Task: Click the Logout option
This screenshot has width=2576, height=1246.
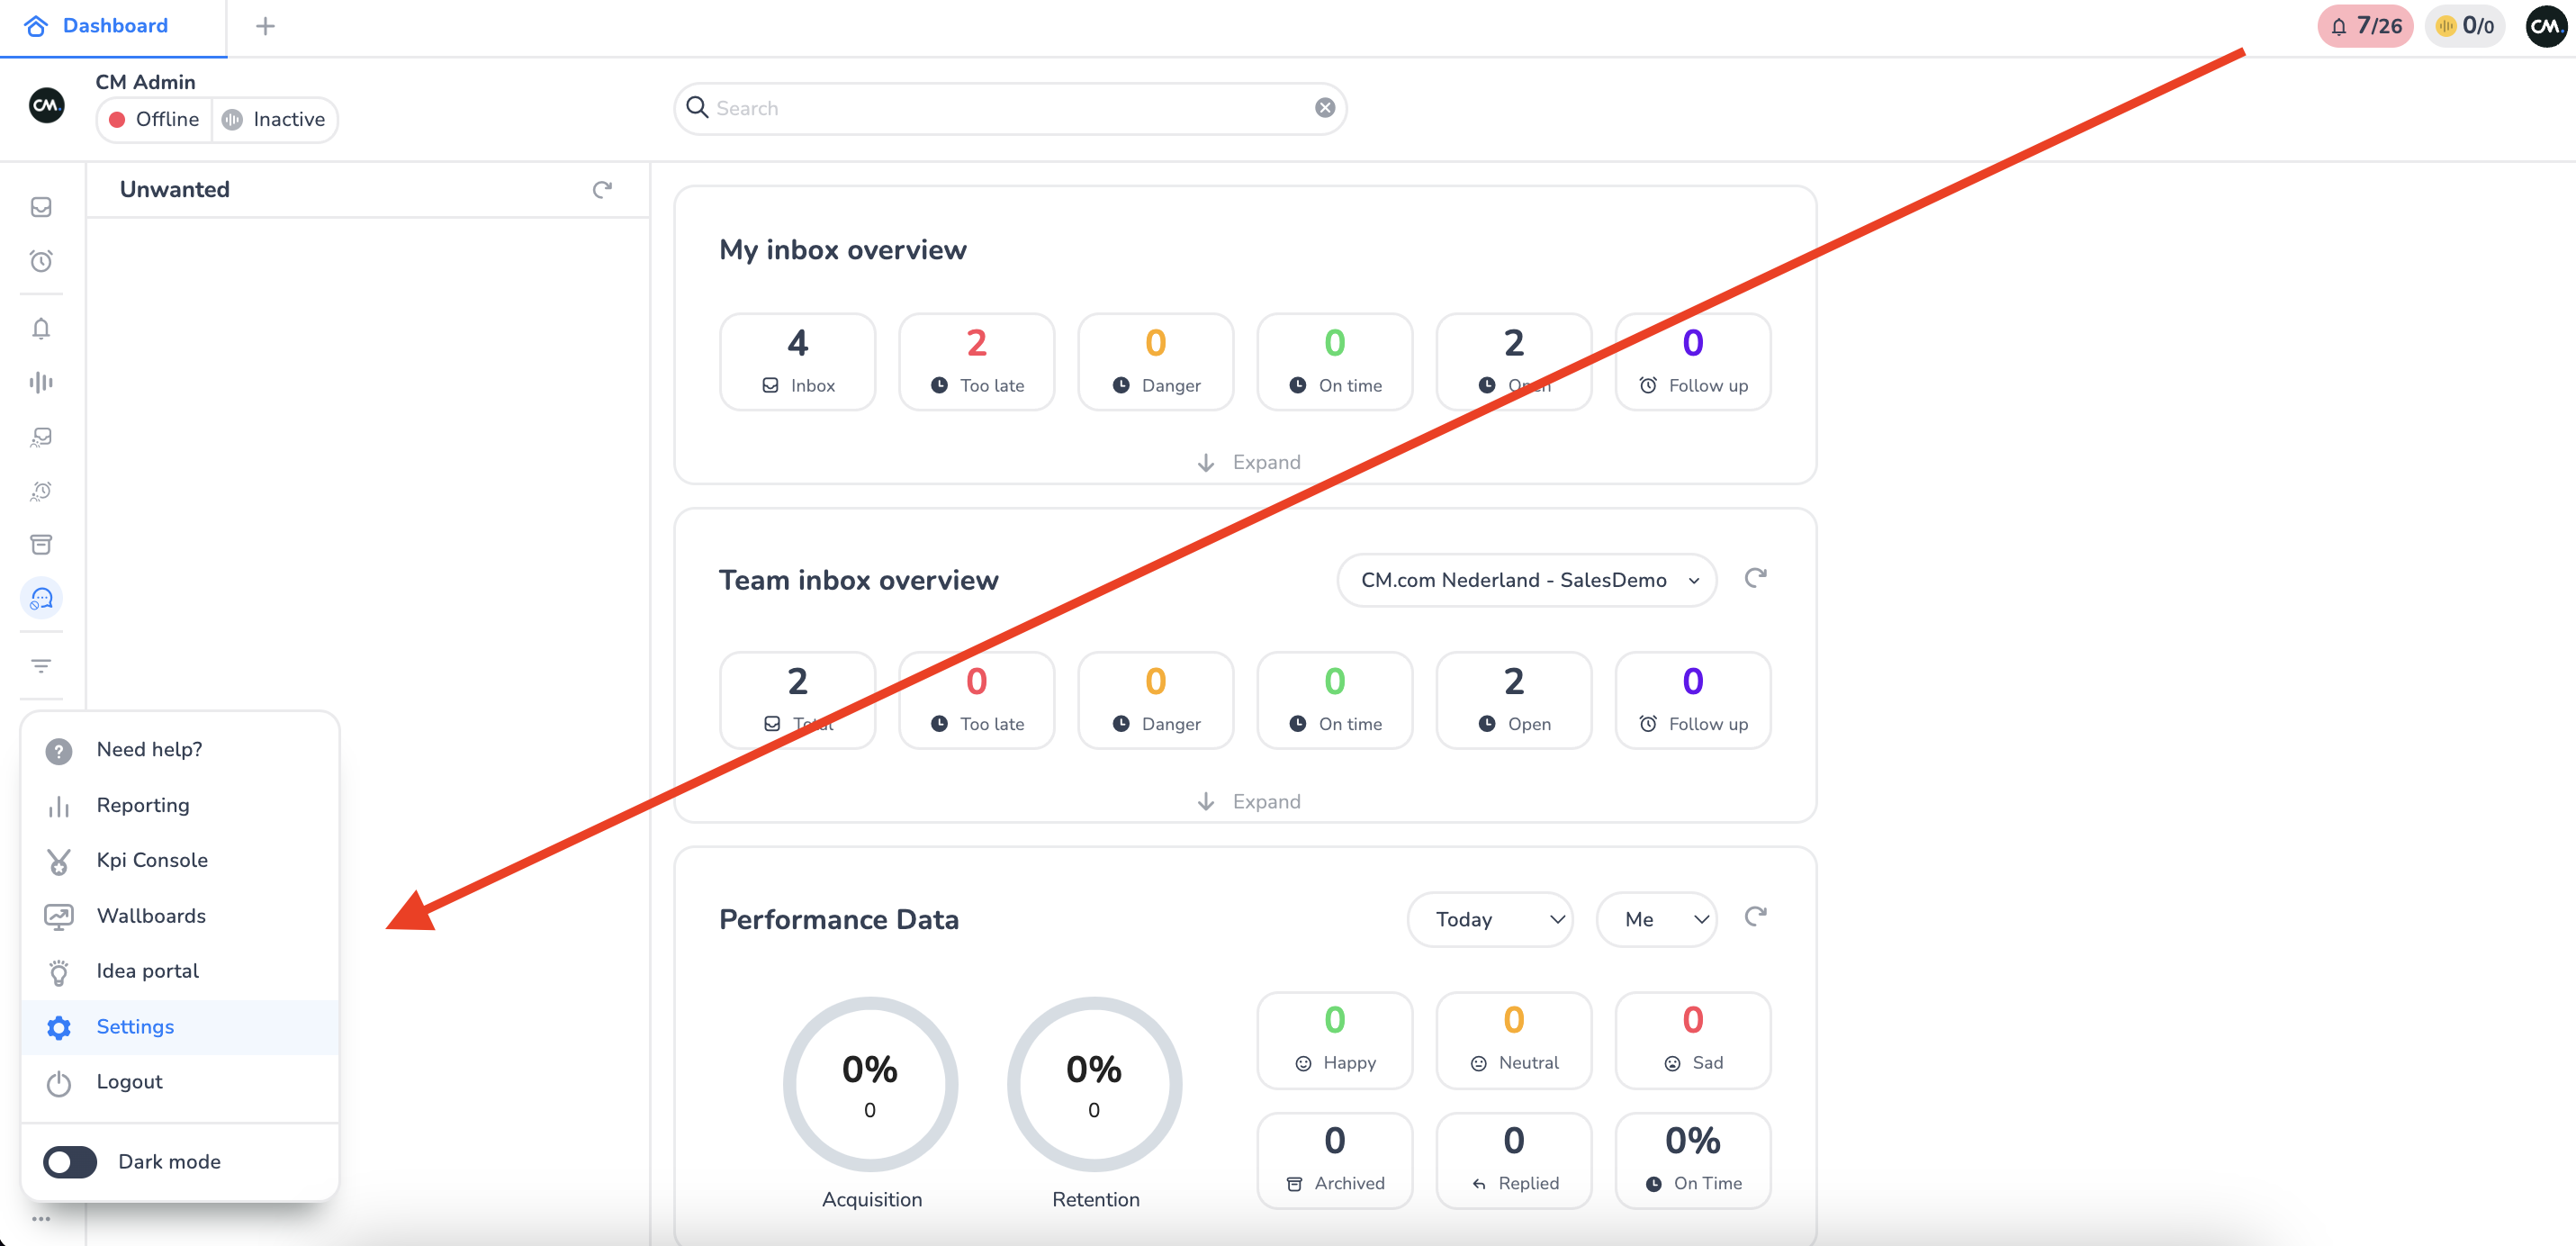Action: [x=129, y=1081]
